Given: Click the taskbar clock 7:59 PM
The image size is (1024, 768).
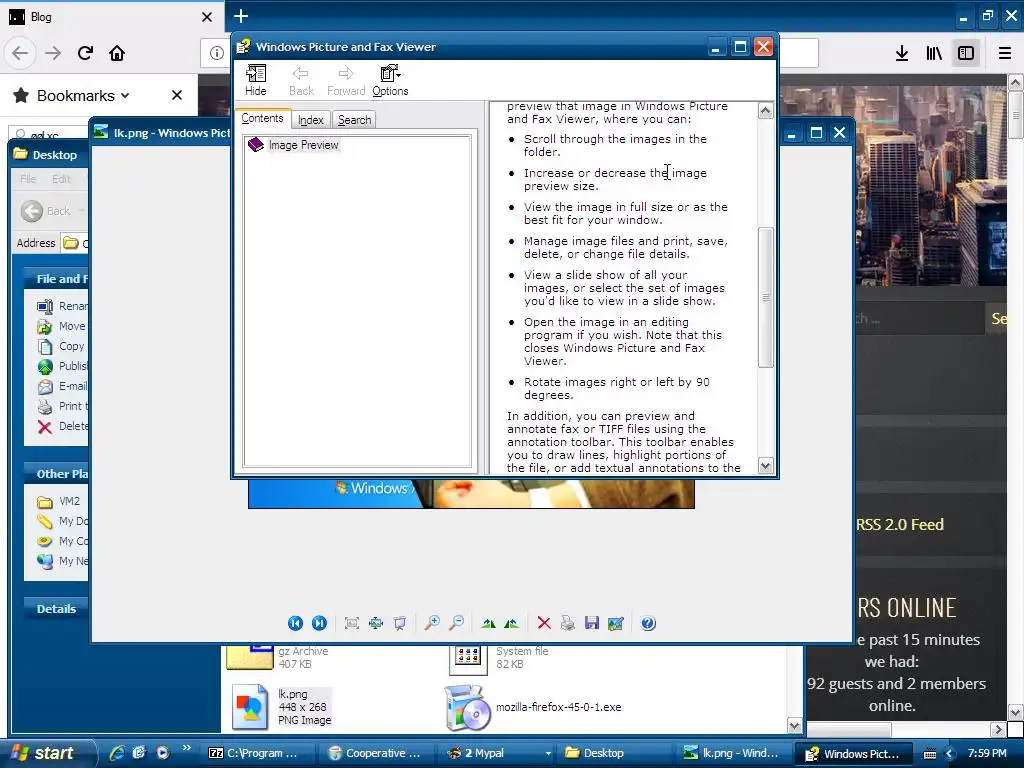Looking at the screenshot, I should coord(987,753).
